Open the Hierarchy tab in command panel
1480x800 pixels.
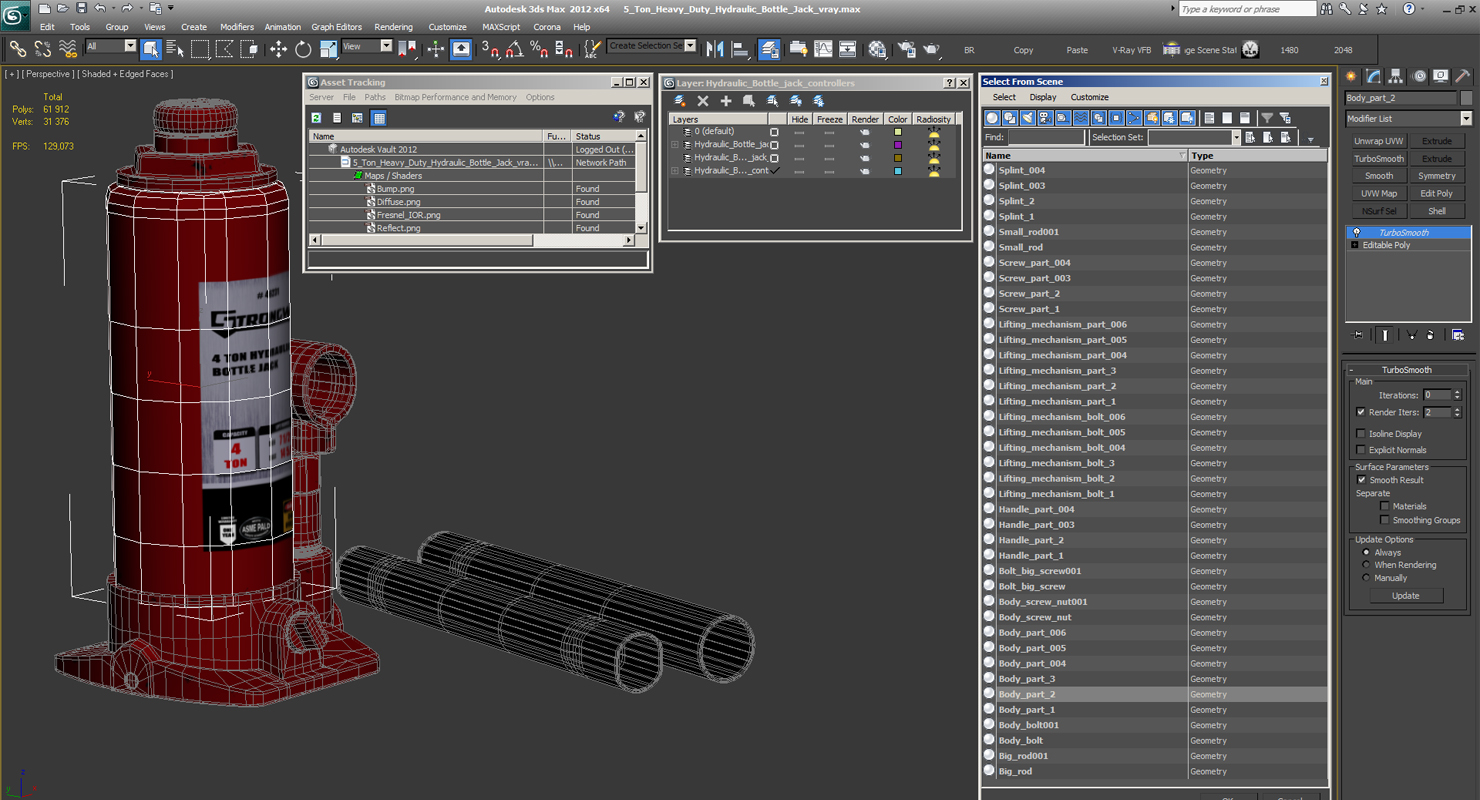[x=1396, y=76]
